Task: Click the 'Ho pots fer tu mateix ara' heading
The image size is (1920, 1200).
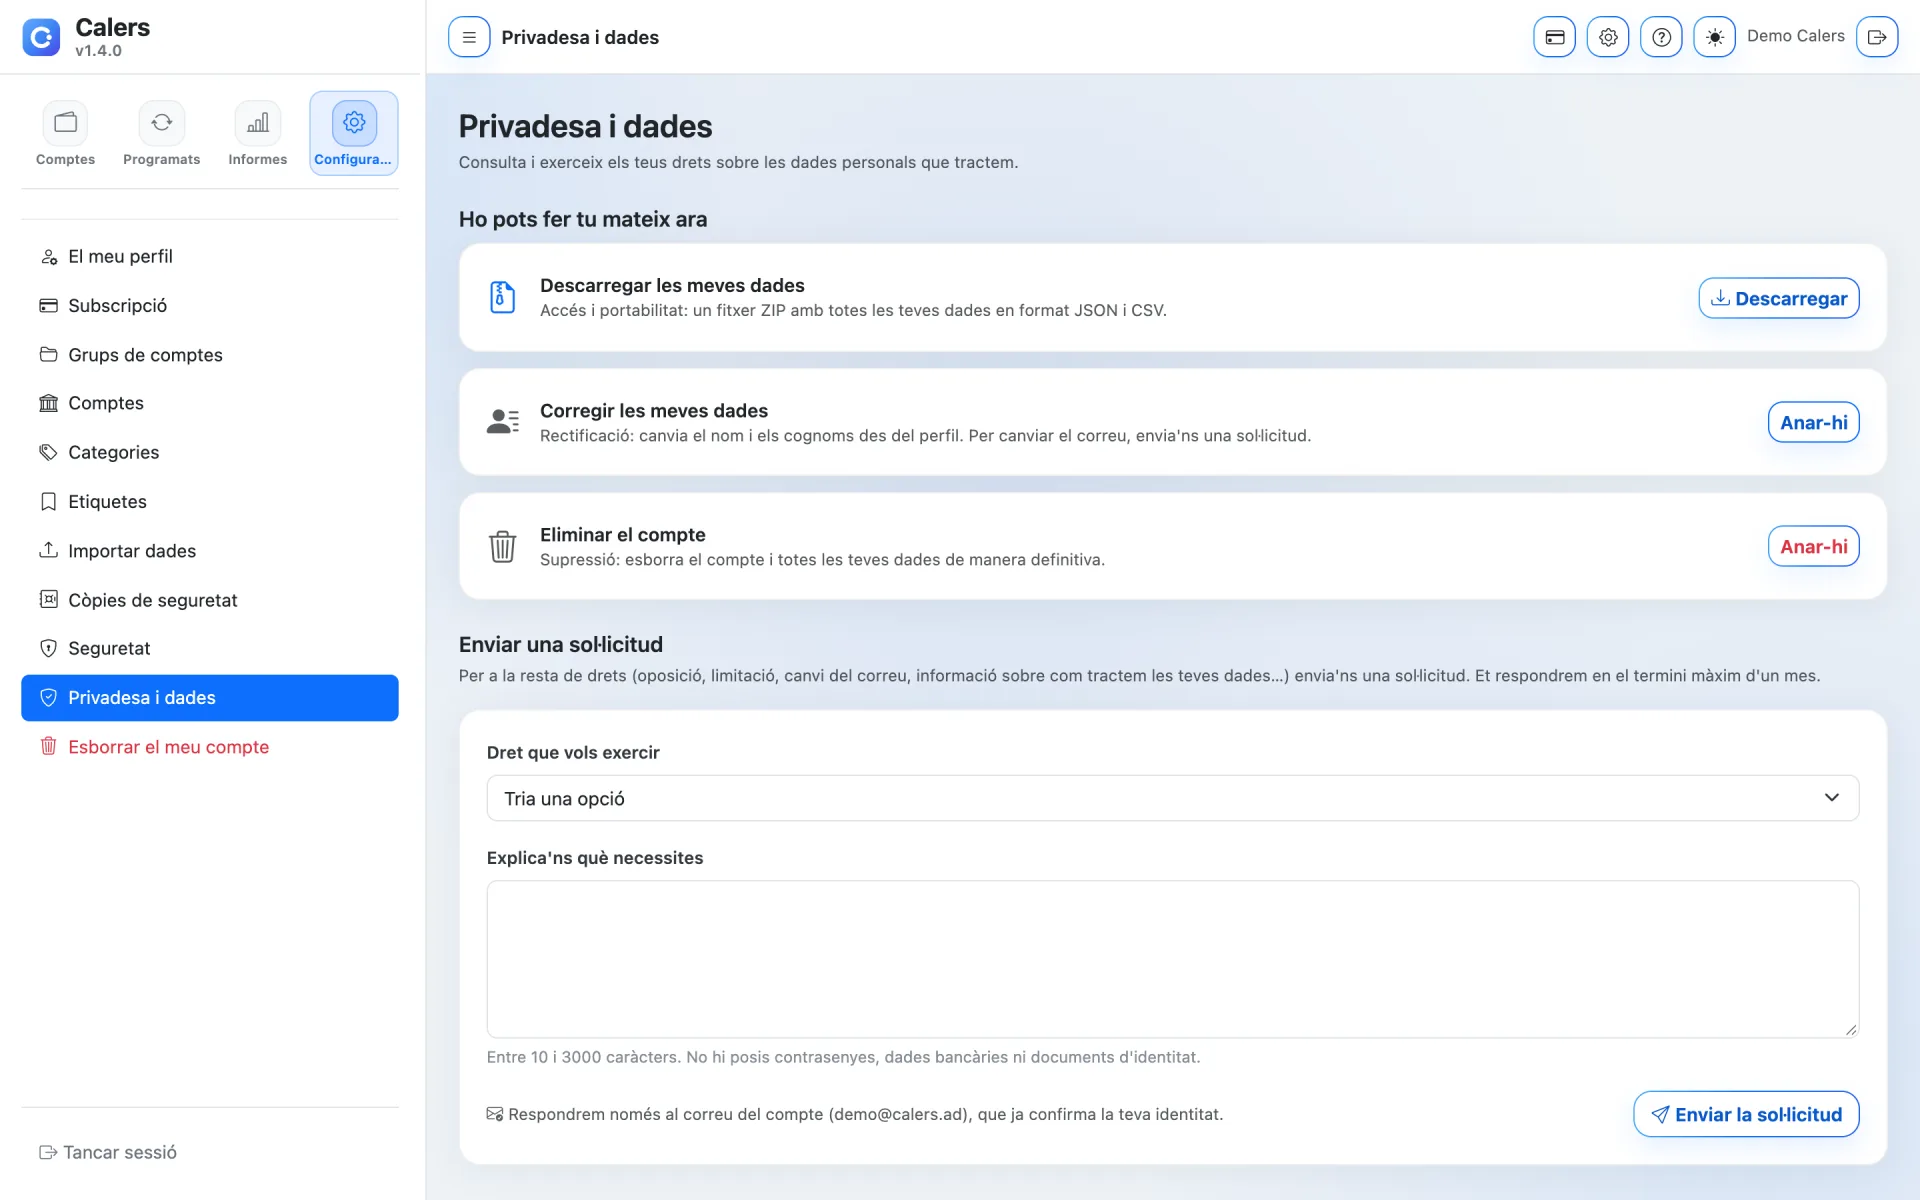Action: click(x=582, y=219)
